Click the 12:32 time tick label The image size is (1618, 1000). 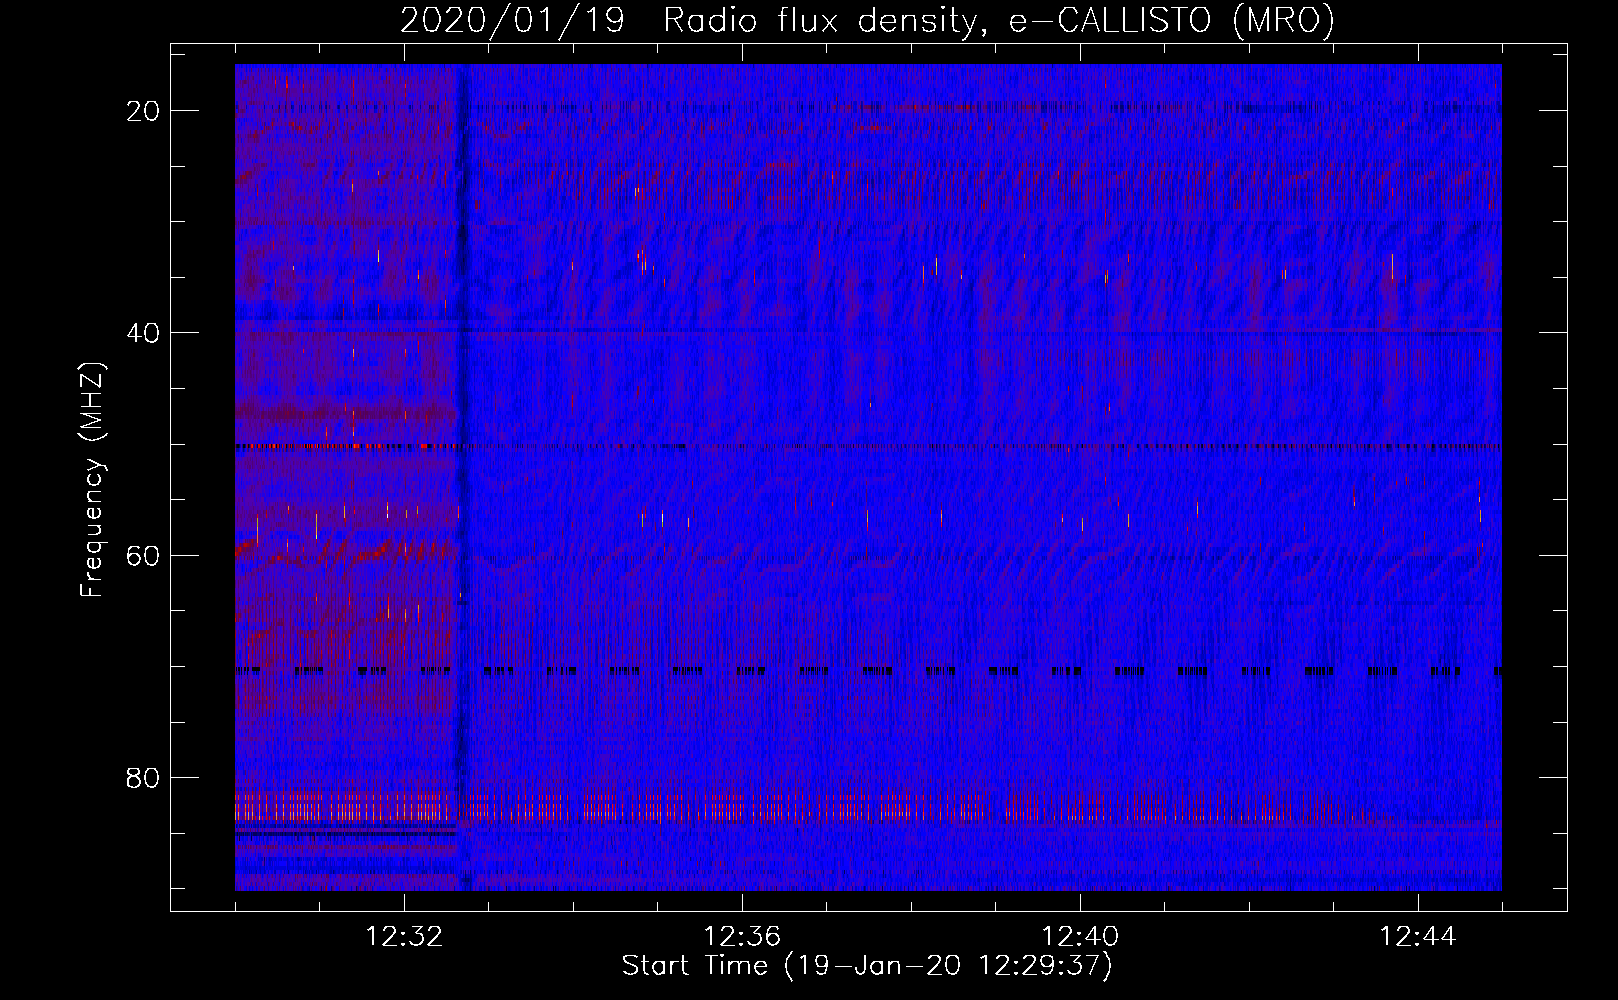(404, 937)
